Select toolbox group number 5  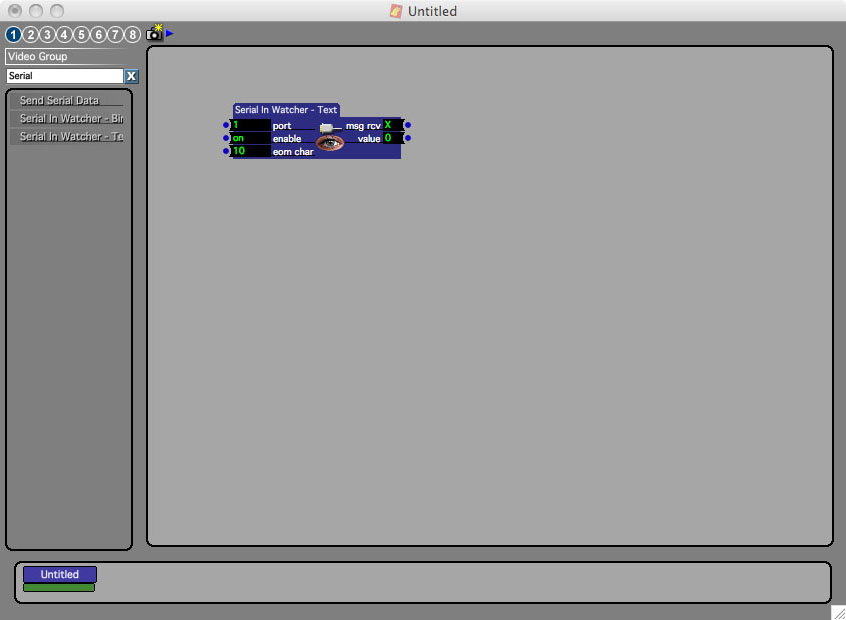pos(82,35)
